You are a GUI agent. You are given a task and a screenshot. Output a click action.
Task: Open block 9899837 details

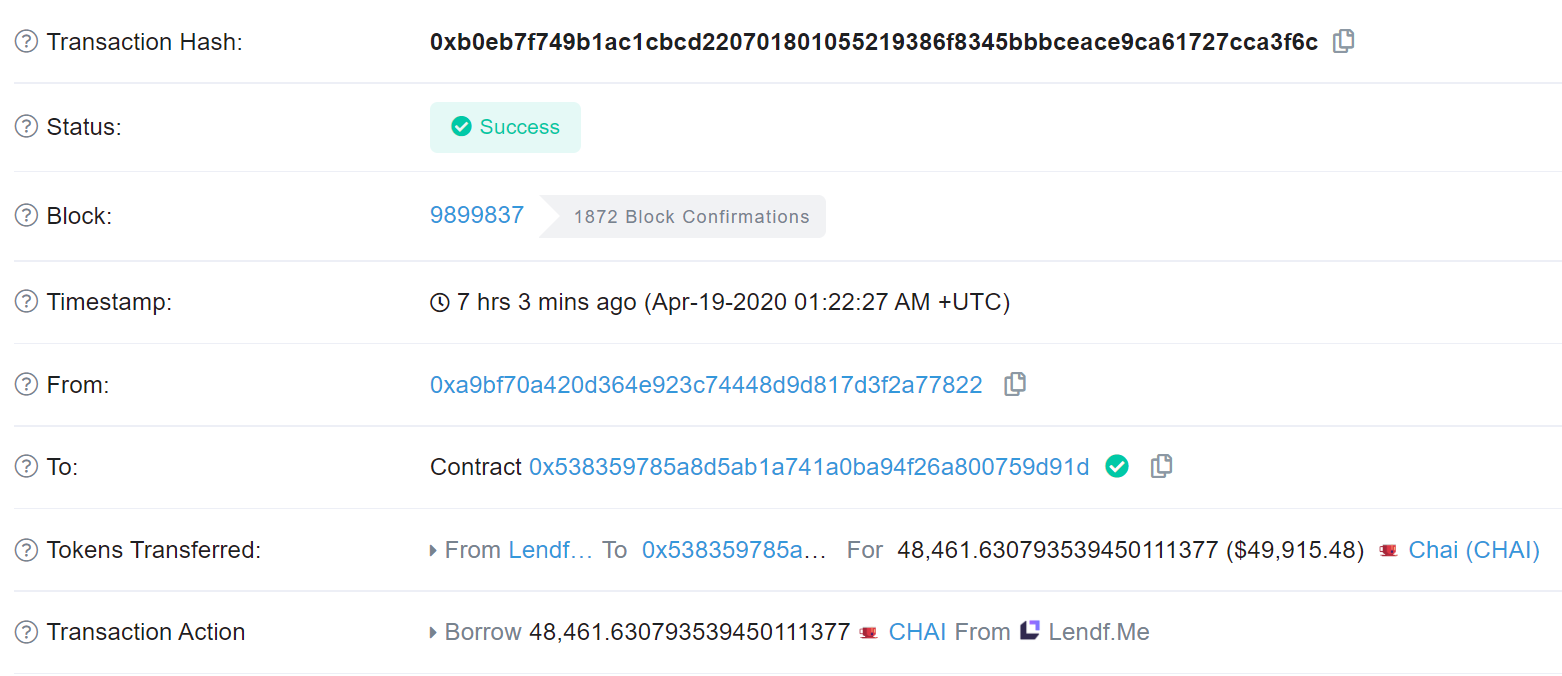pyautogui.click(x=477, y=215)
